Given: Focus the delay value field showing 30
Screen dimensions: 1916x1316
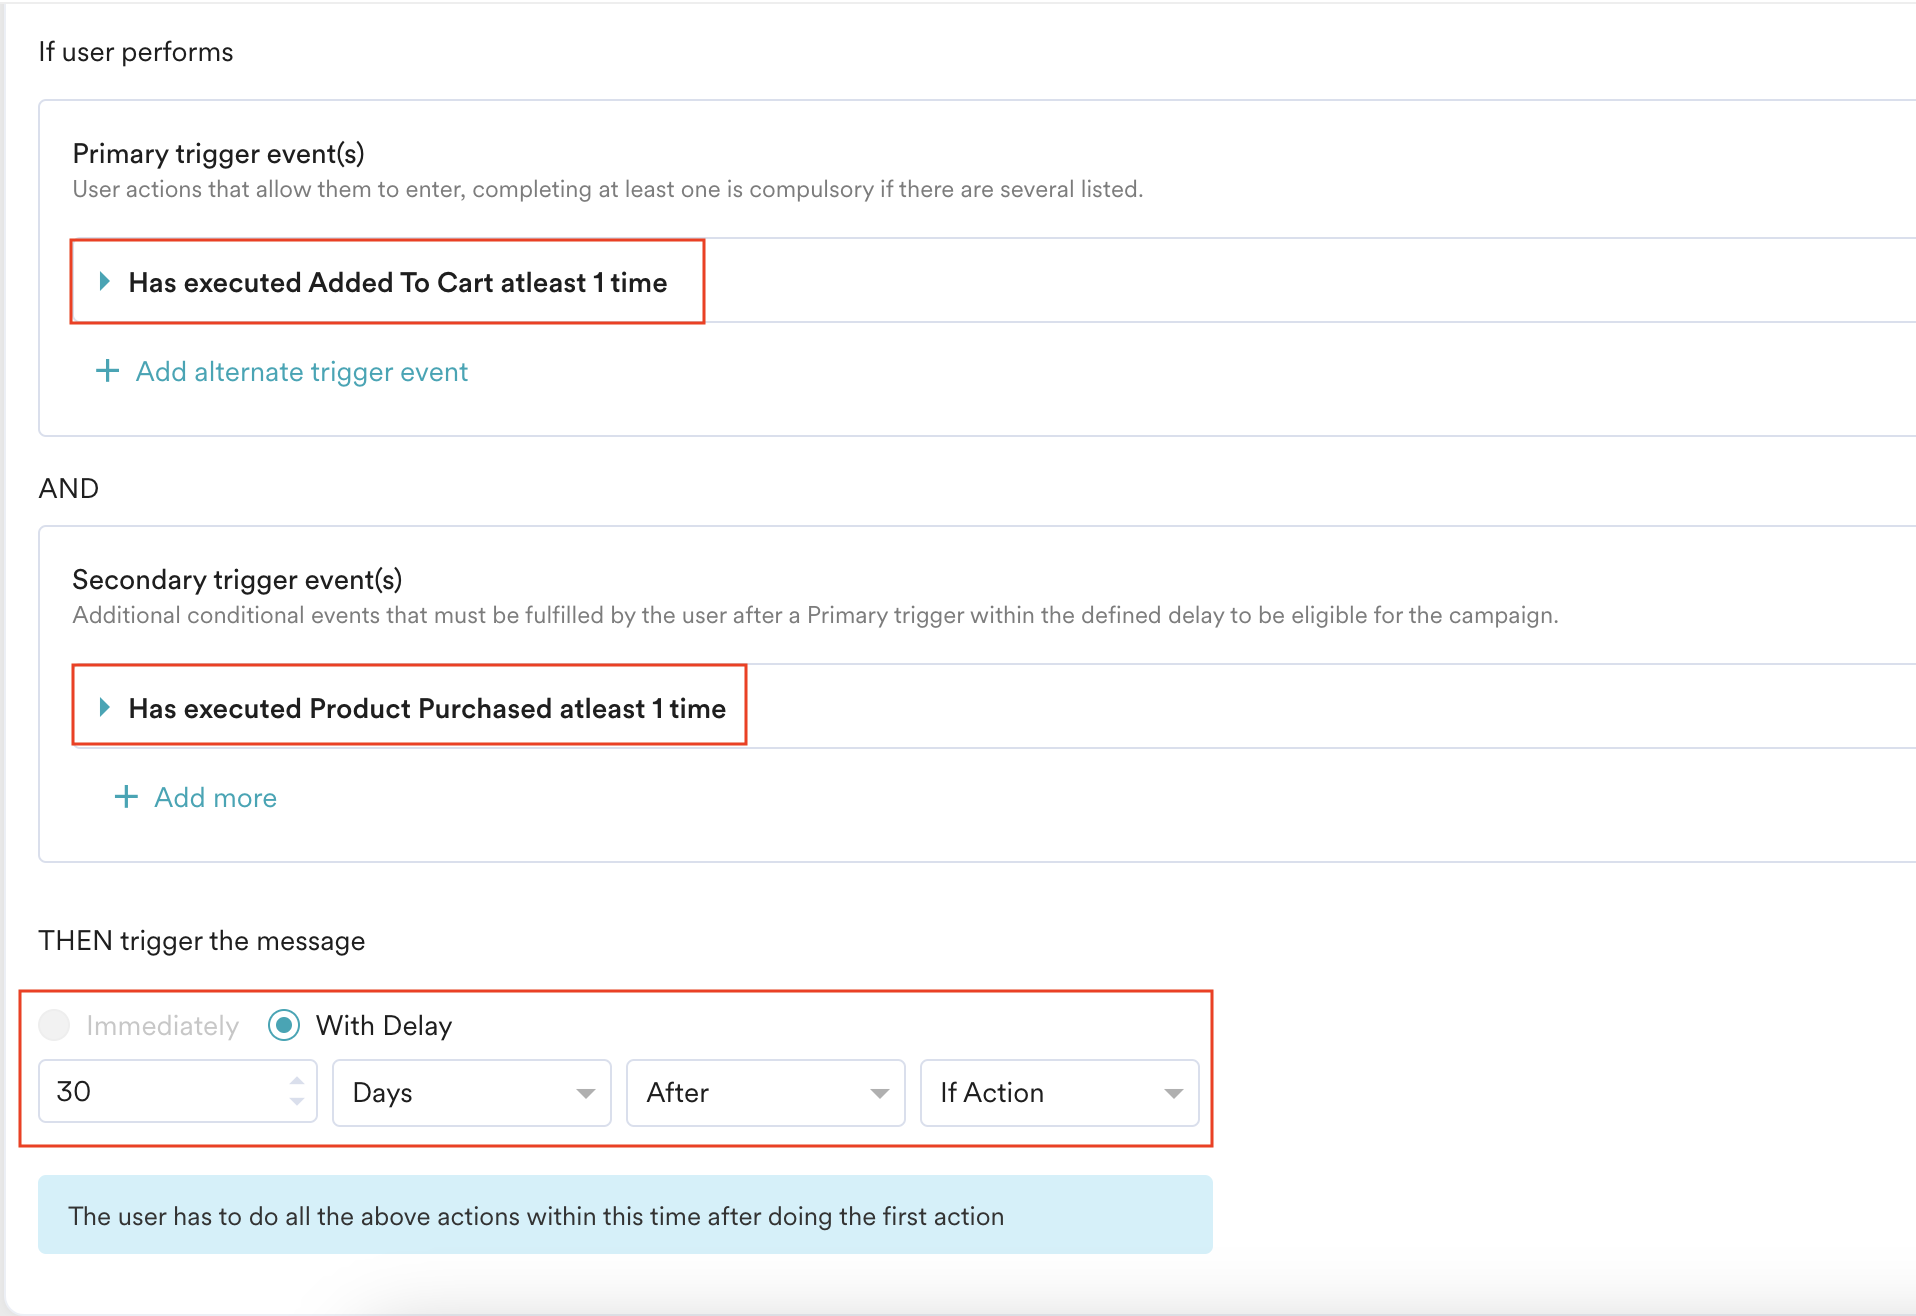Looking at the screenshot, I should click(x=160, y=1092).
